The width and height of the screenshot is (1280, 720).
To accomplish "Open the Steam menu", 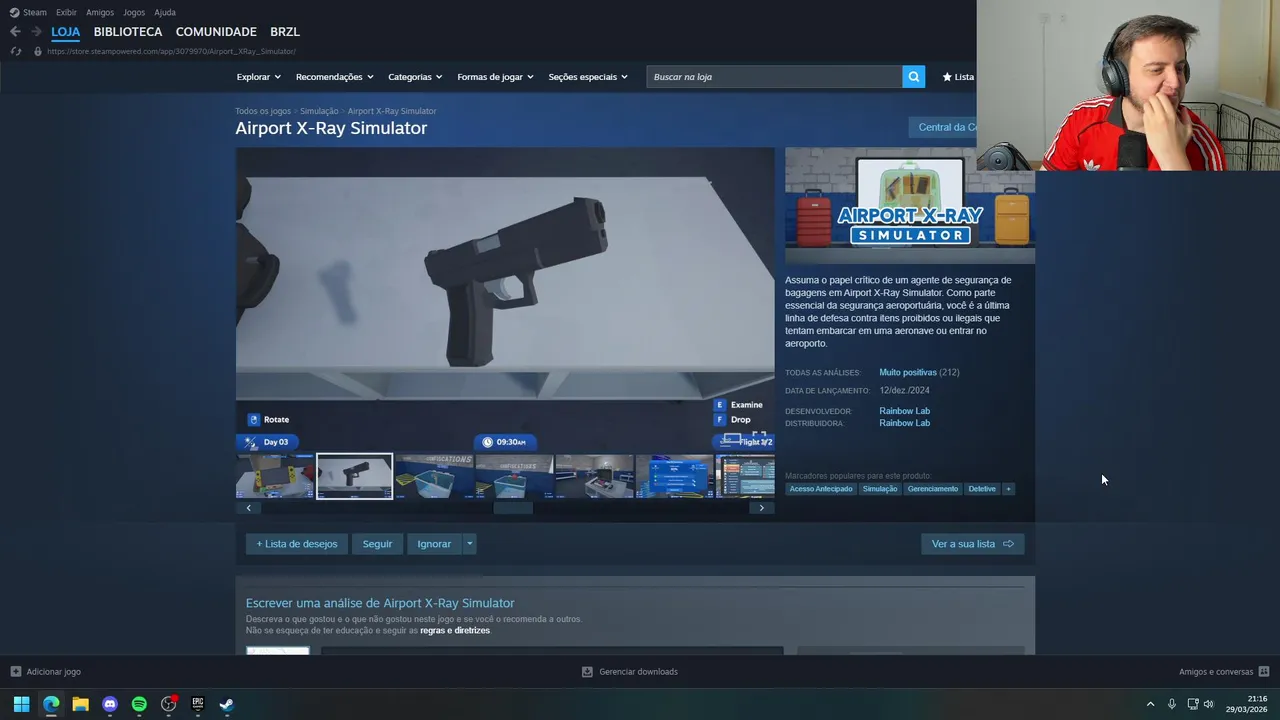I will [x=35, y=12].
